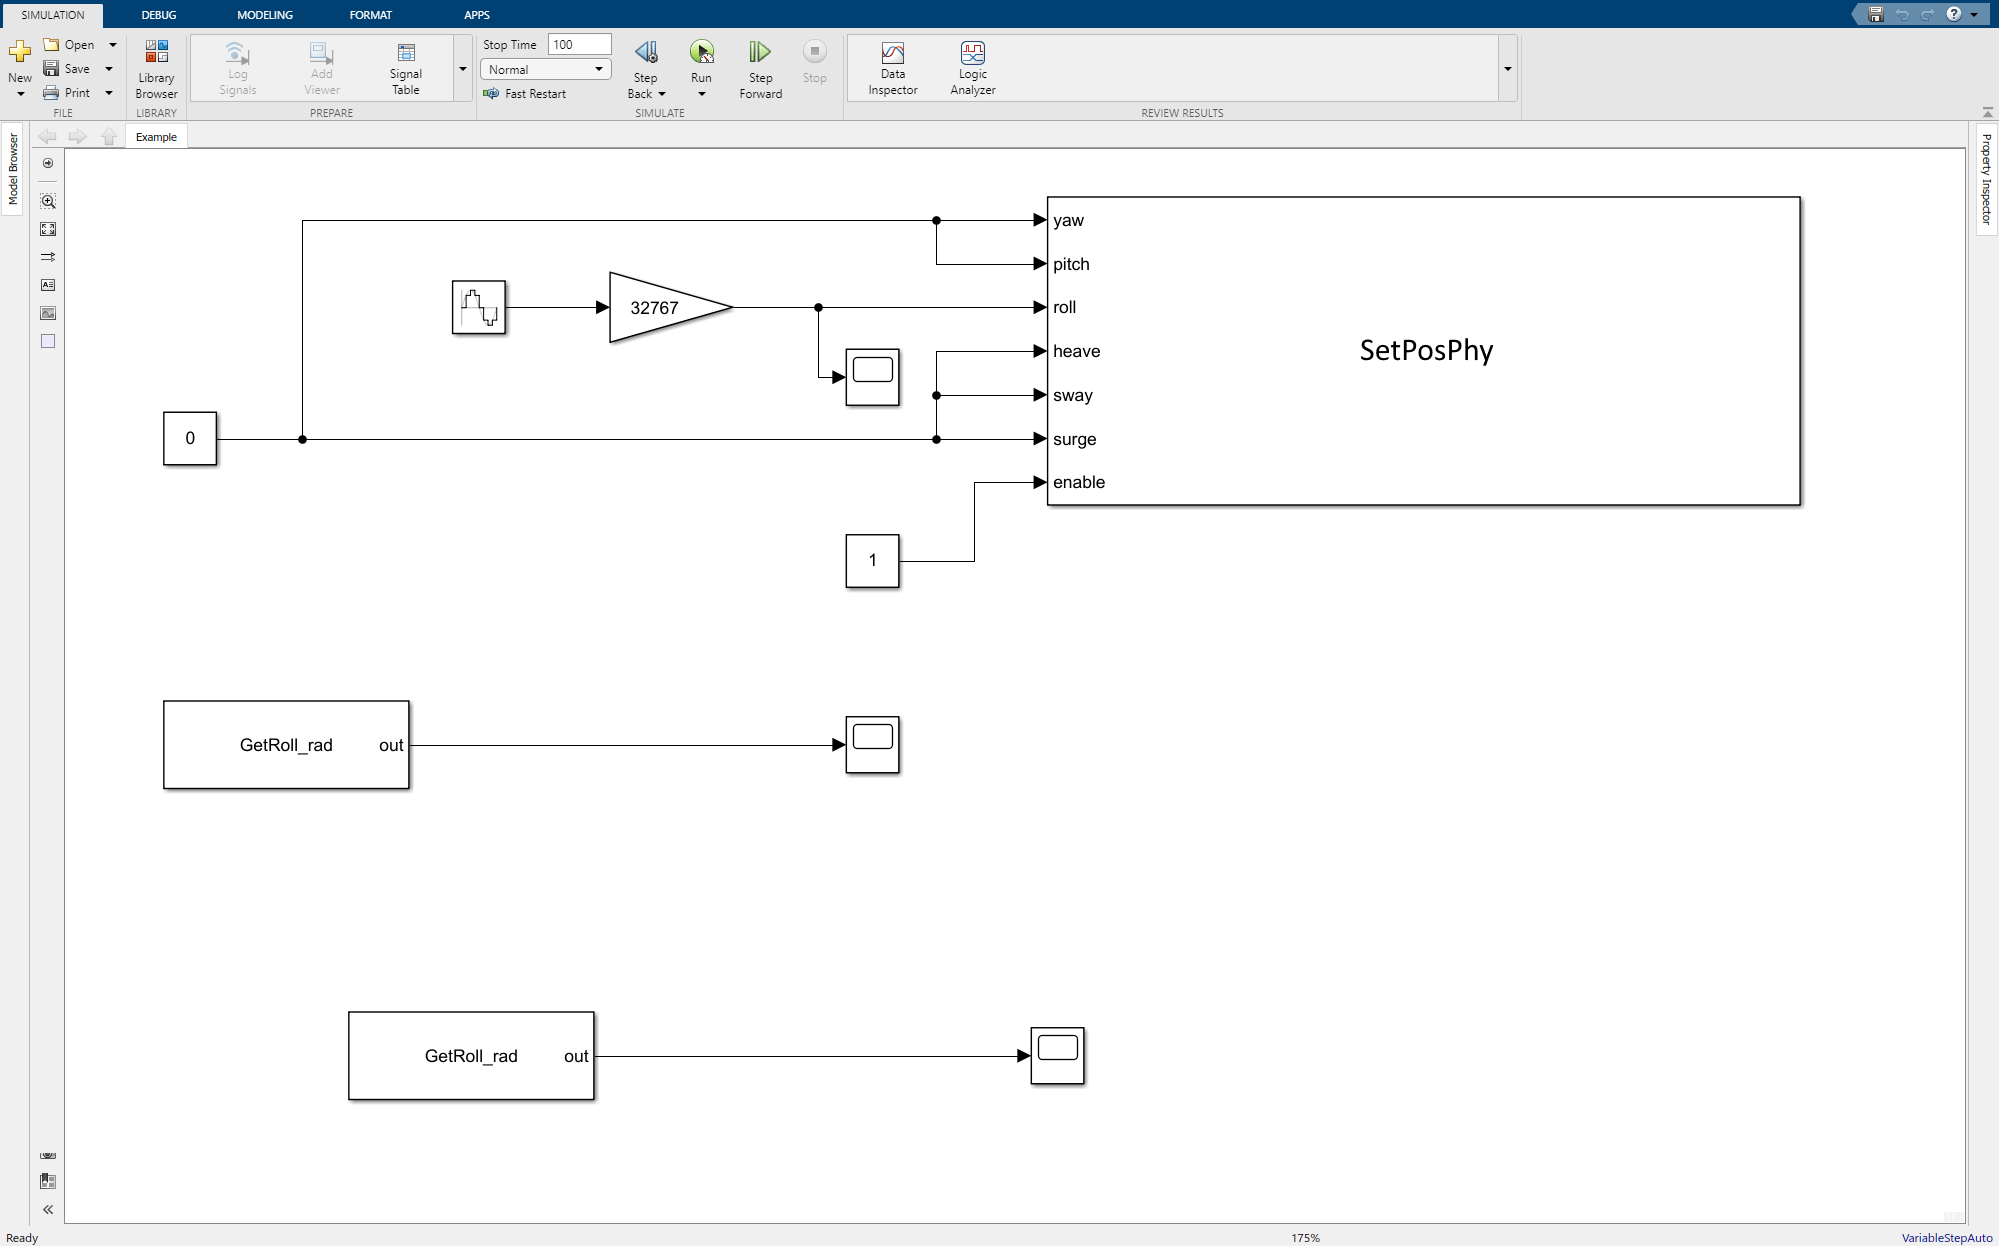Select the upper GetRoll_rad block
Viewport: 1999px width, 1246px height.
286,745
